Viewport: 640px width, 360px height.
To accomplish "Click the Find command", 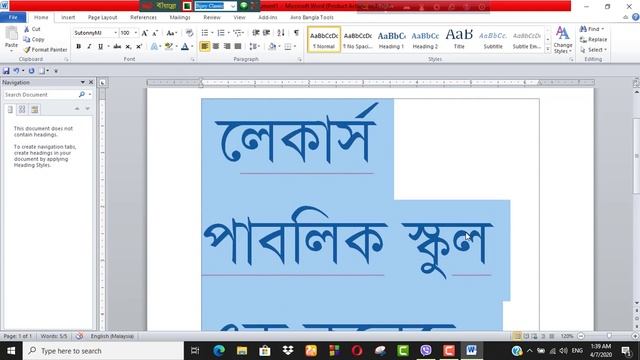I will 591,29.
